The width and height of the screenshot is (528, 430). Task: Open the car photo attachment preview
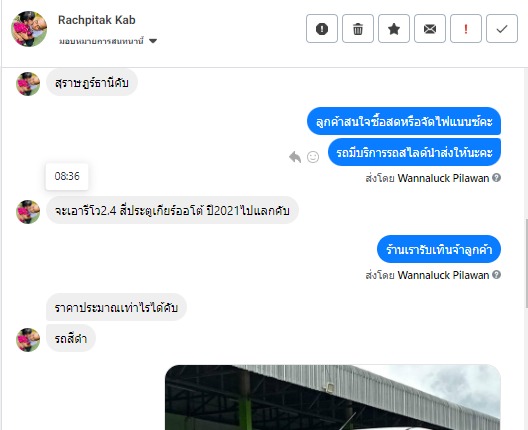[333, 397]
